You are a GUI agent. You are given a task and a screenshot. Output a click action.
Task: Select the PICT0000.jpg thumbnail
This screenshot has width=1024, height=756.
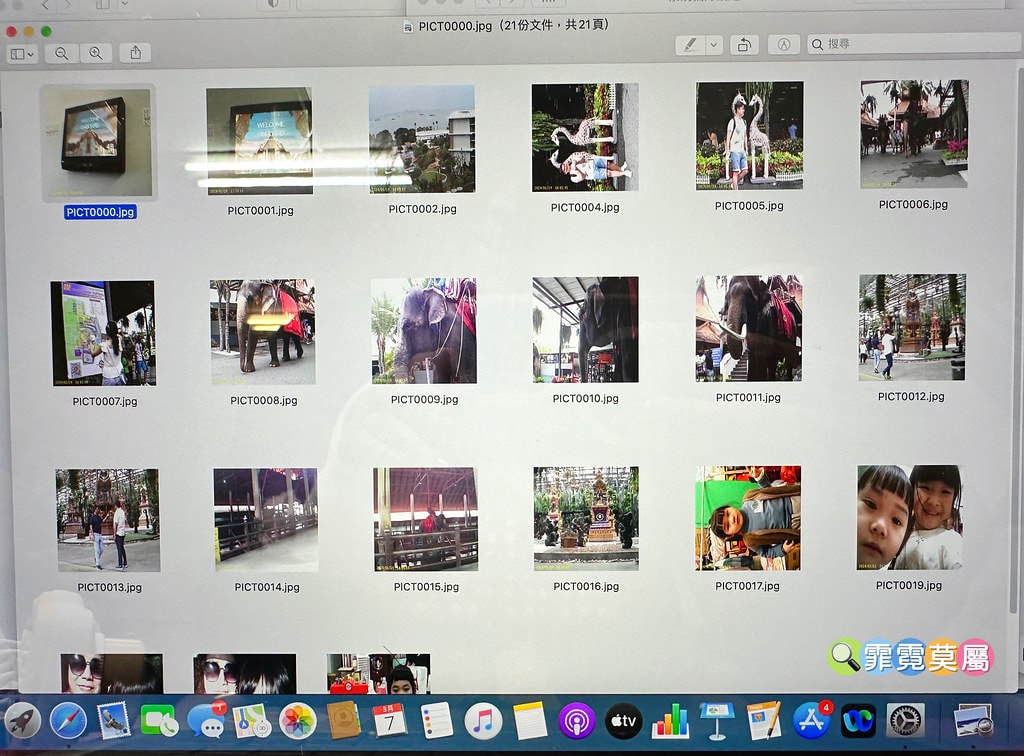pyautogui.click(x=96, y=141)
